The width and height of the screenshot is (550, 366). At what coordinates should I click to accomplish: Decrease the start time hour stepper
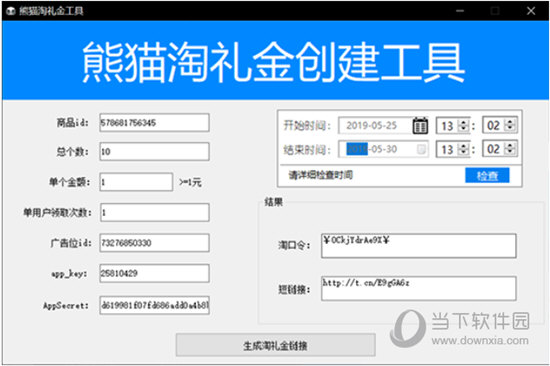click(x=464, y=129)
